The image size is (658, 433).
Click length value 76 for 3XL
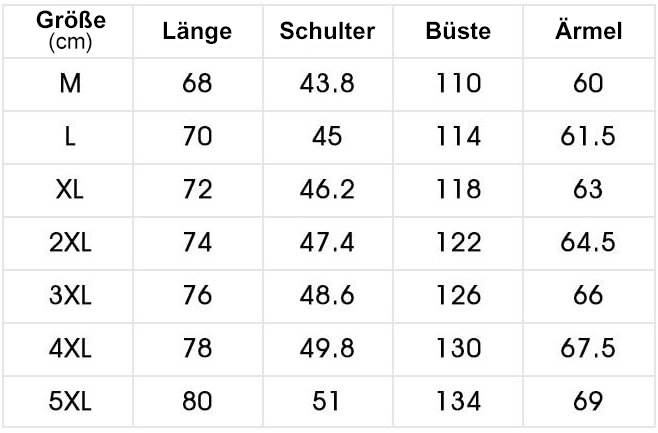point(197,295)
